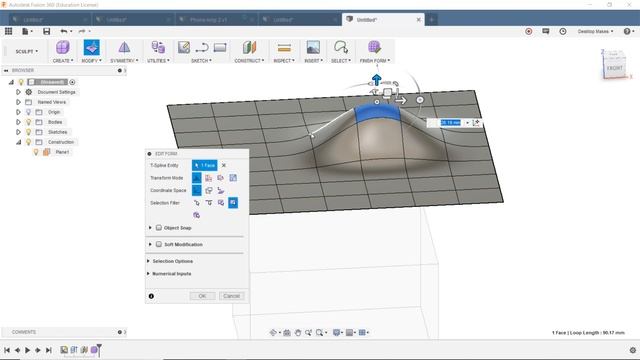Select the Create Box tool icon
The width and height of the screenshot is (640, 360).
[62, 48]
